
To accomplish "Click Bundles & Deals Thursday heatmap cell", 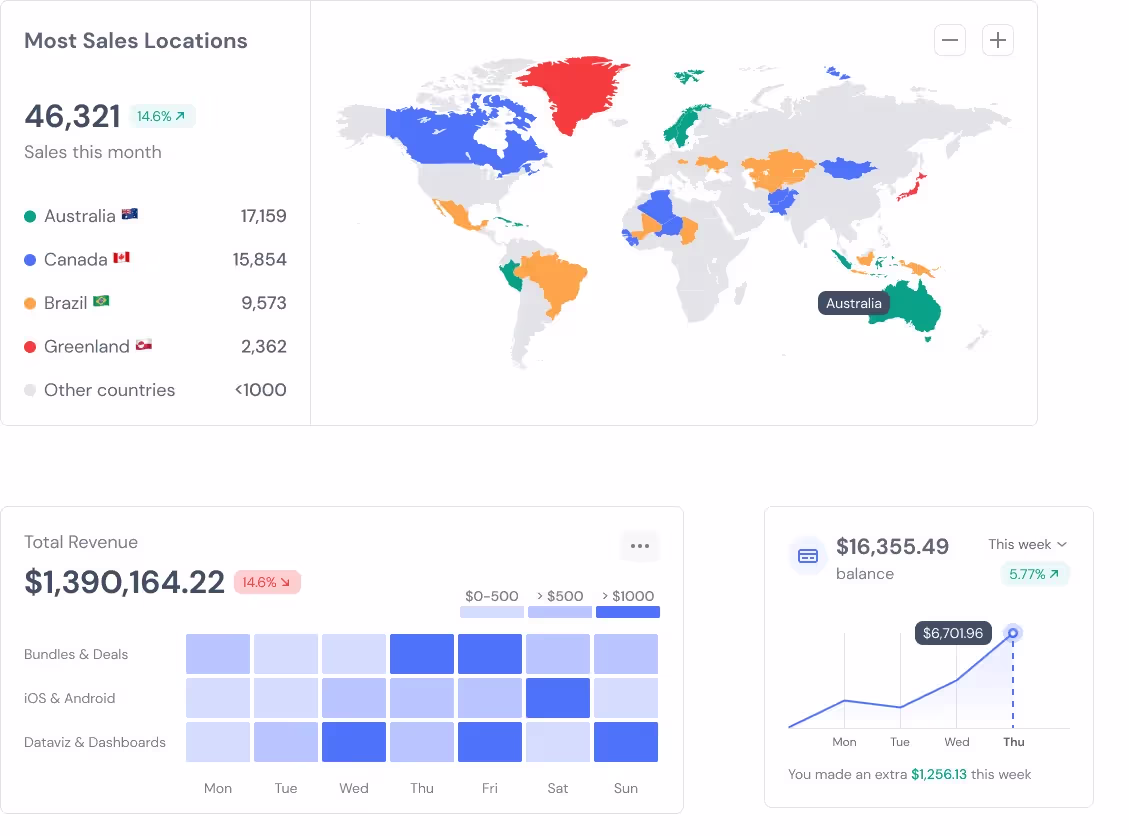I will coord(422,654).
